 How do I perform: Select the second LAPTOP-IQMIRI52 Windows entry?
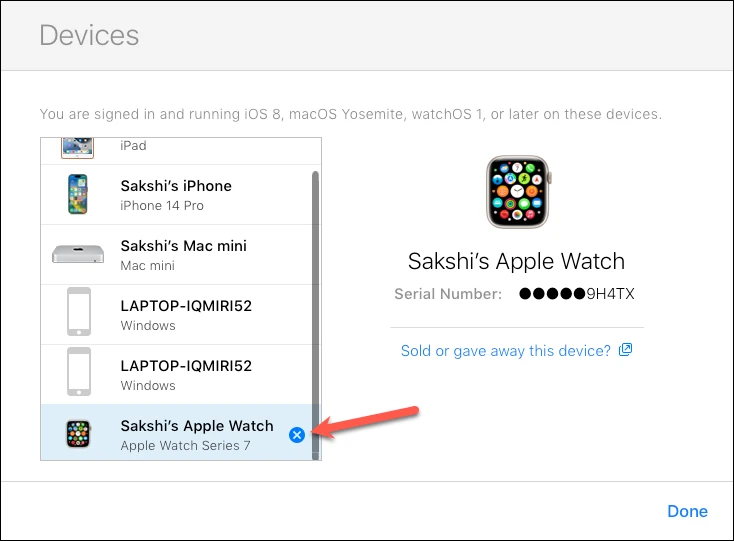click(x=176, y=374)
